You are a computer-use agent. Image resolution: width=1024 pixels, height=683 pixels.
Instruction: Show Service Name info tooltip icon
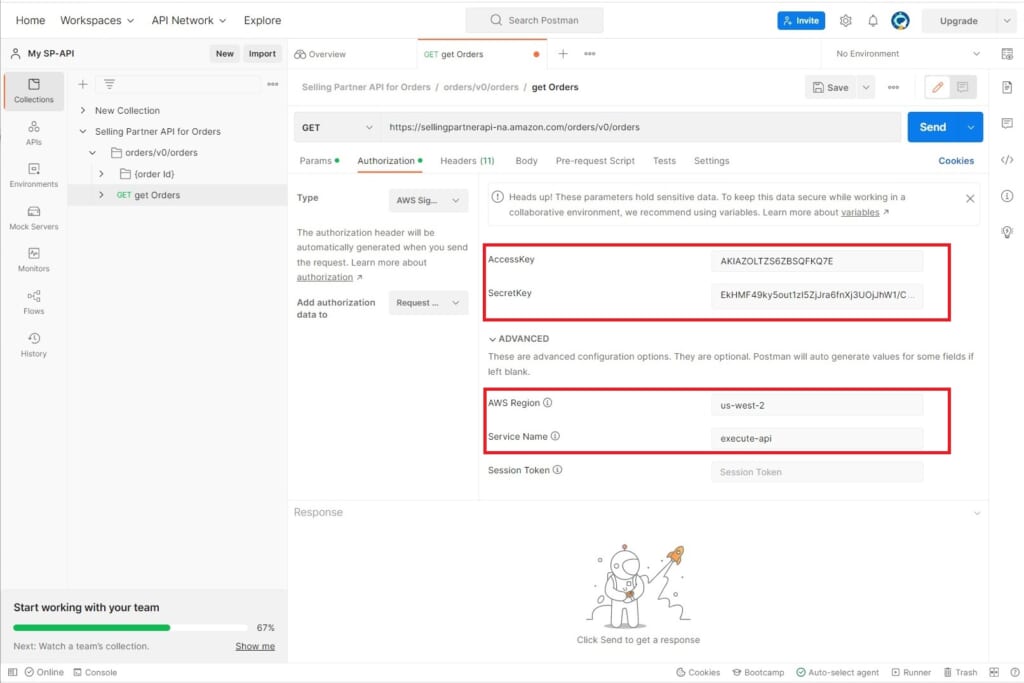tap(555, 436)
